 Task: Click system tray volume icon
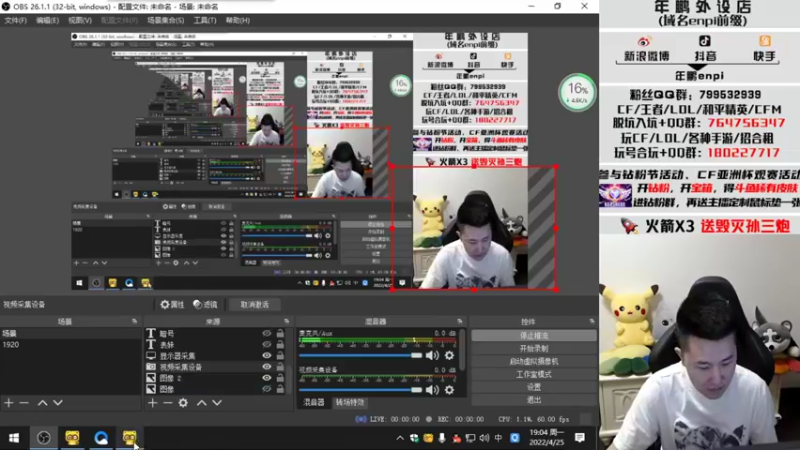(x=484, y=438)
